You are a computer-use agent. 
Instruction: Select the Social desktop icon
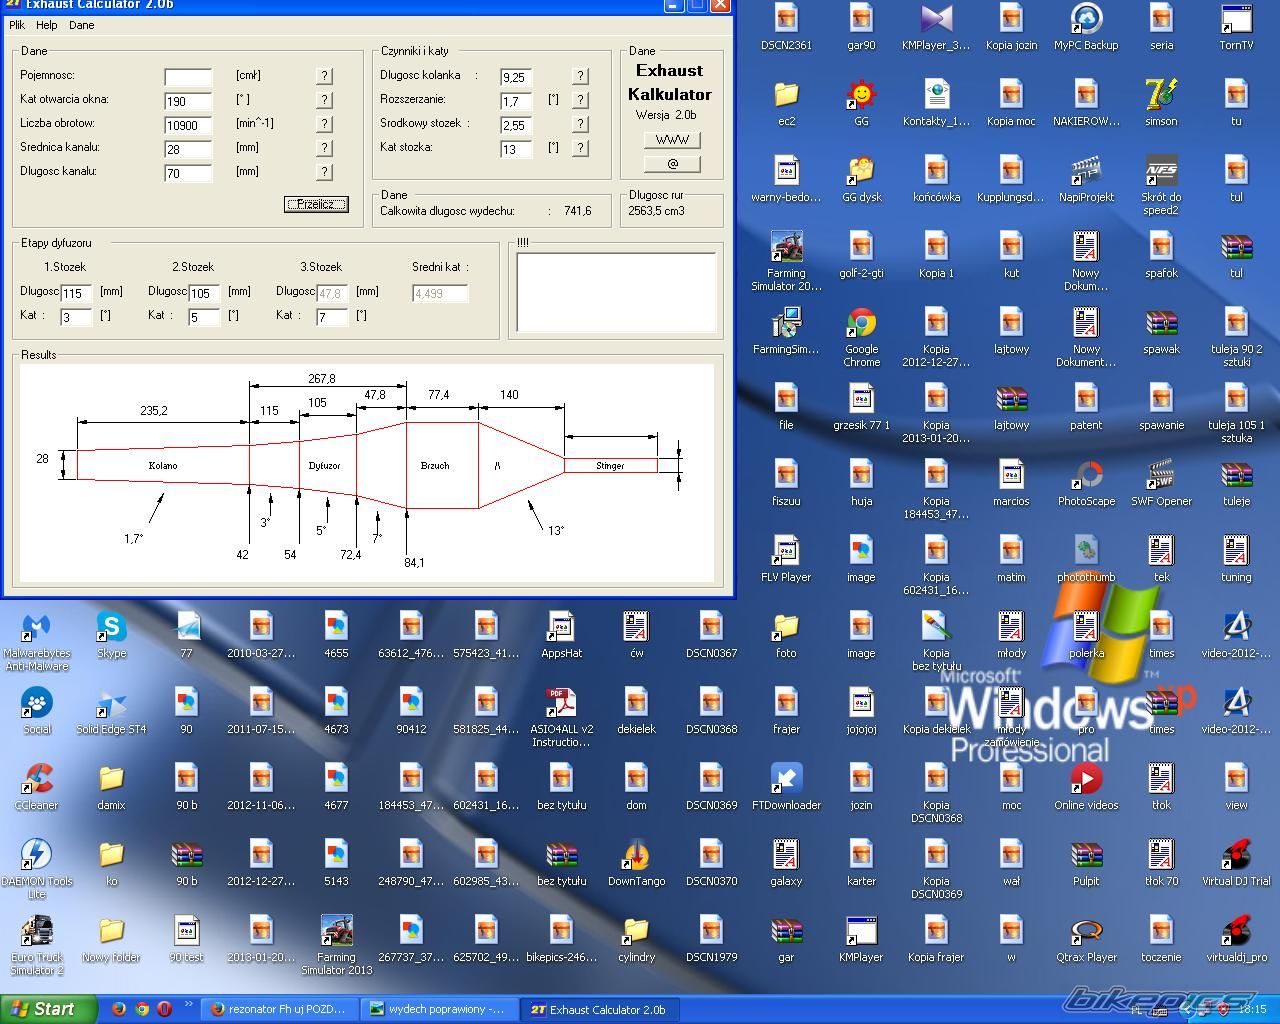pyautogui.click(x=36, y=711)
